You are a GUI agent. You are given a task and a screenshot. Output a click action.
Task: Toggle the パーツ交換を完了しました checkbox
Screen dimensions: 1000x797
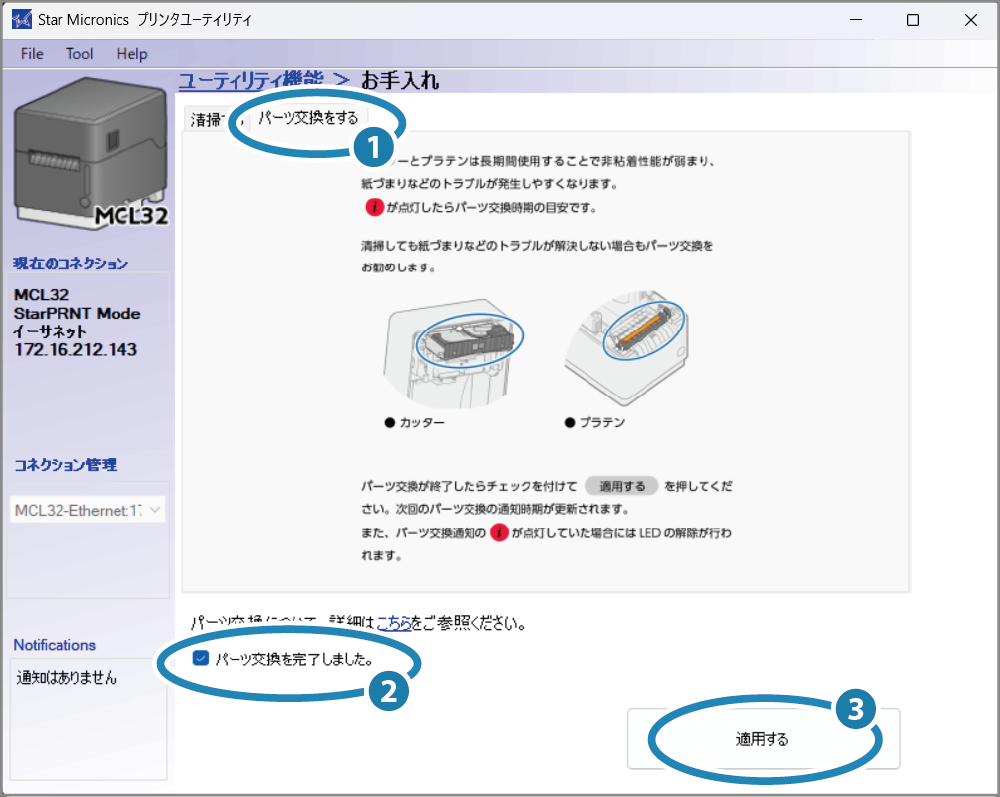coord(201,658)
